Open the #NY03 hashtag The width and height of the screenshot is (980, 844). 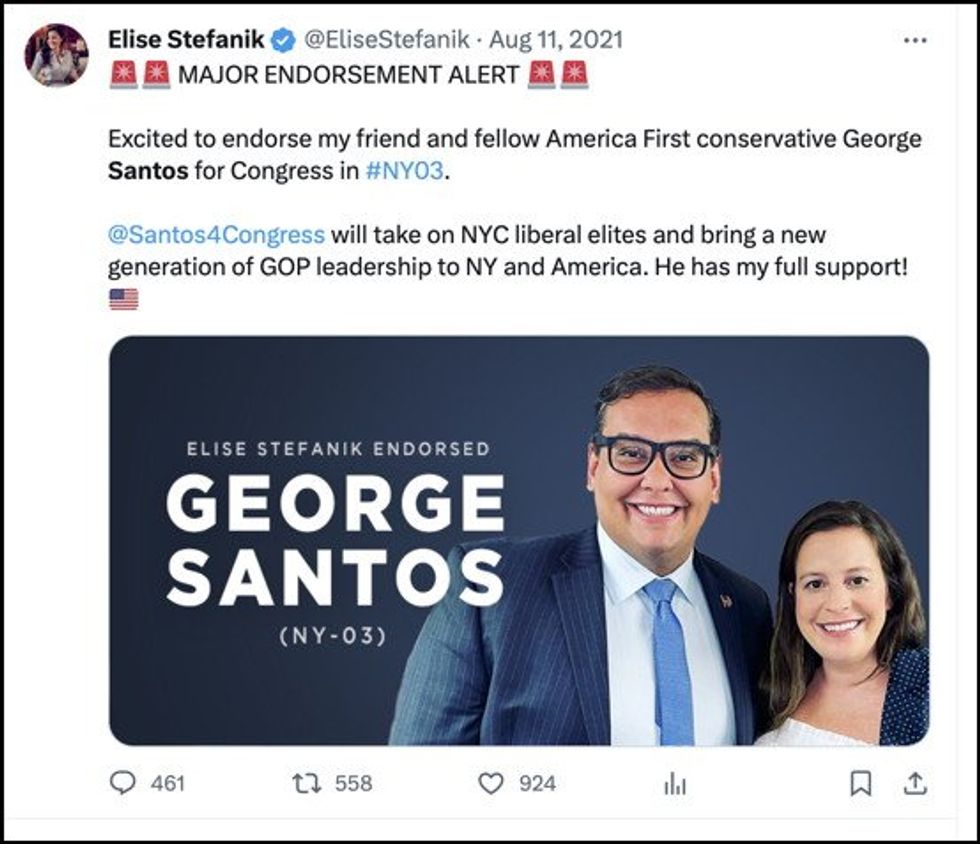[402, 170]
